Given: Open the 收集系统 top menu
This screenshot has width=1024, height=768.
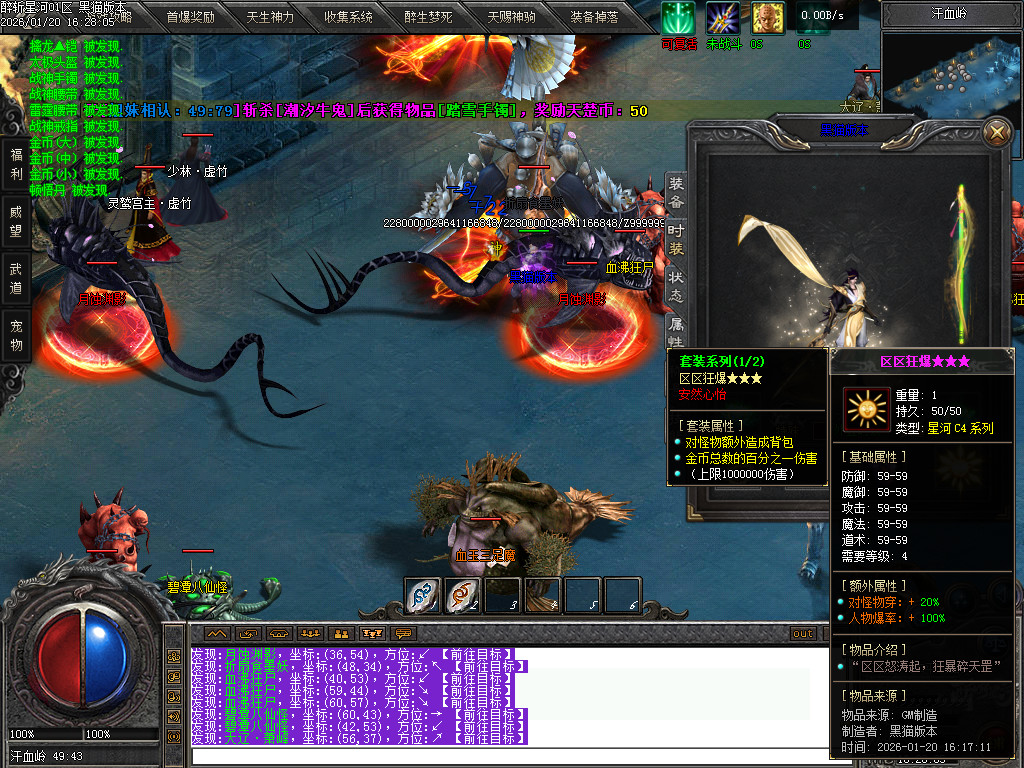Looking at the screenshot, I should (x=348, y=16).
